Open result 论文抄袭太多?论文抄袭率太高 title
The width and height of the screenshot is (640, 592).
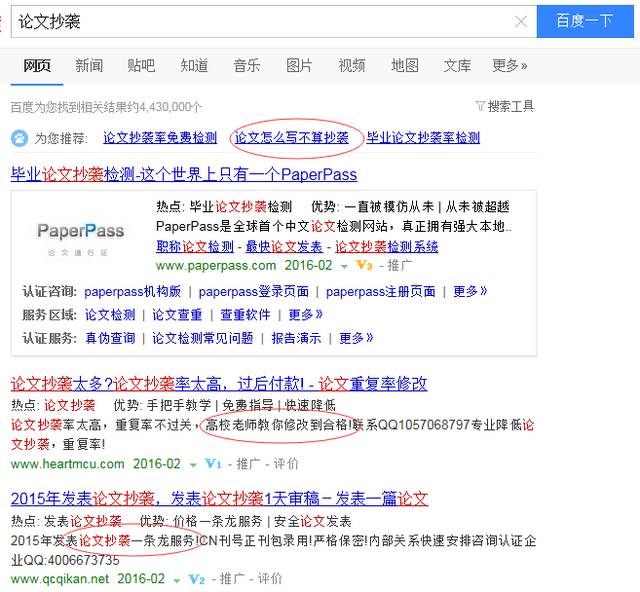click(x=219, y=384)
